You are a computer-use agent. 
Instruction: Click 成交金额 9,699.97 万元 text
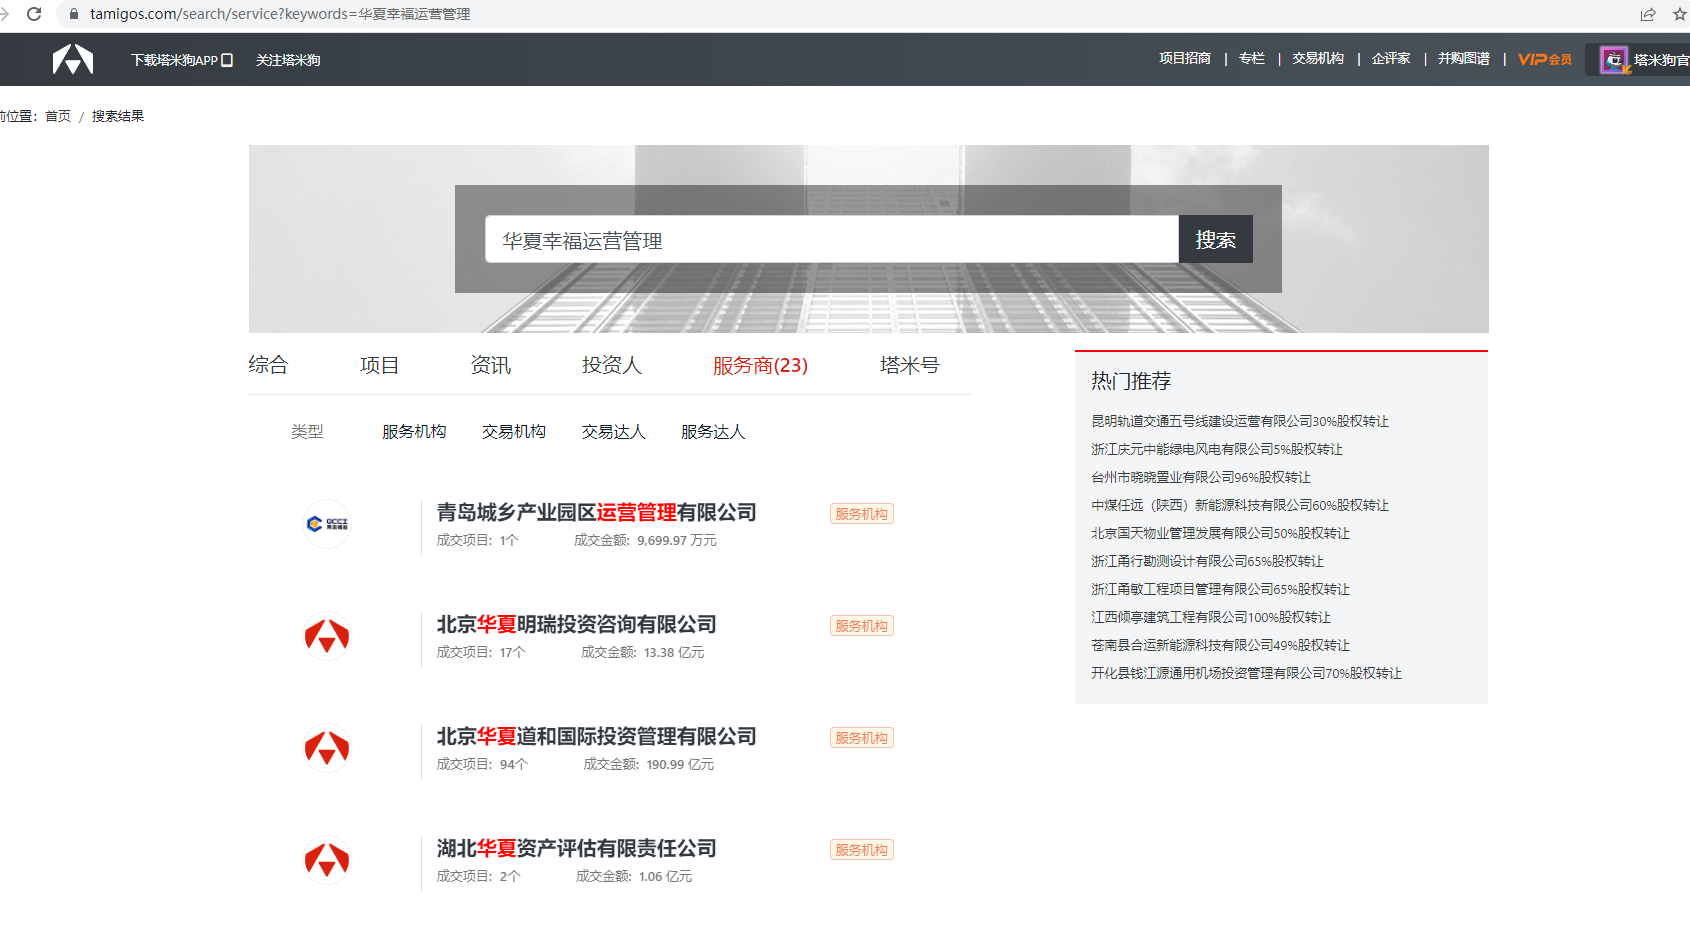[645, 540]
